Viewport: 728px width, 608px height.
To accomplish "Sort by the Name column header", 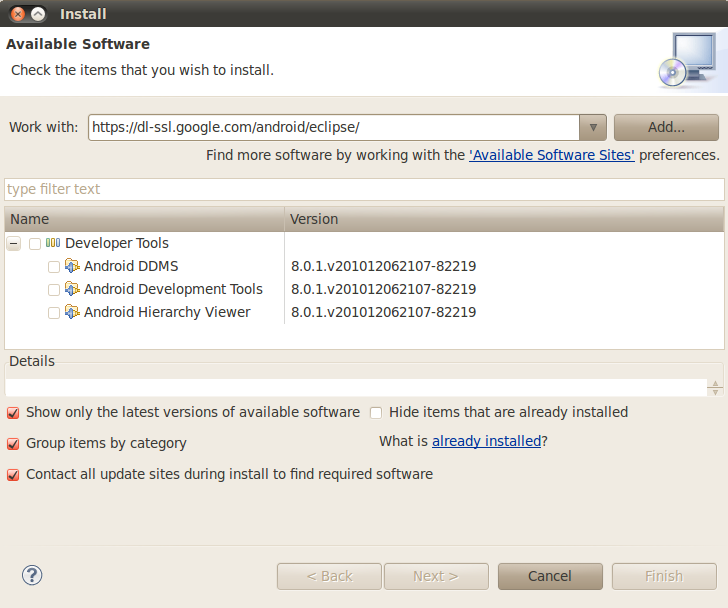I will tap(145, 219).
